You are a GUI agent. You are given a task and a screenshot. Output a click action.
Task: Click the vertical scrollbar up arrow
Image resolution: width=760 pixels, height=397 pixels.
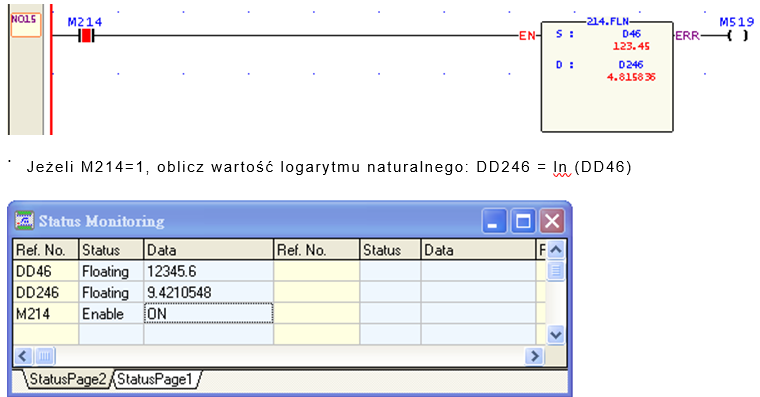click(x=556, y=250)
